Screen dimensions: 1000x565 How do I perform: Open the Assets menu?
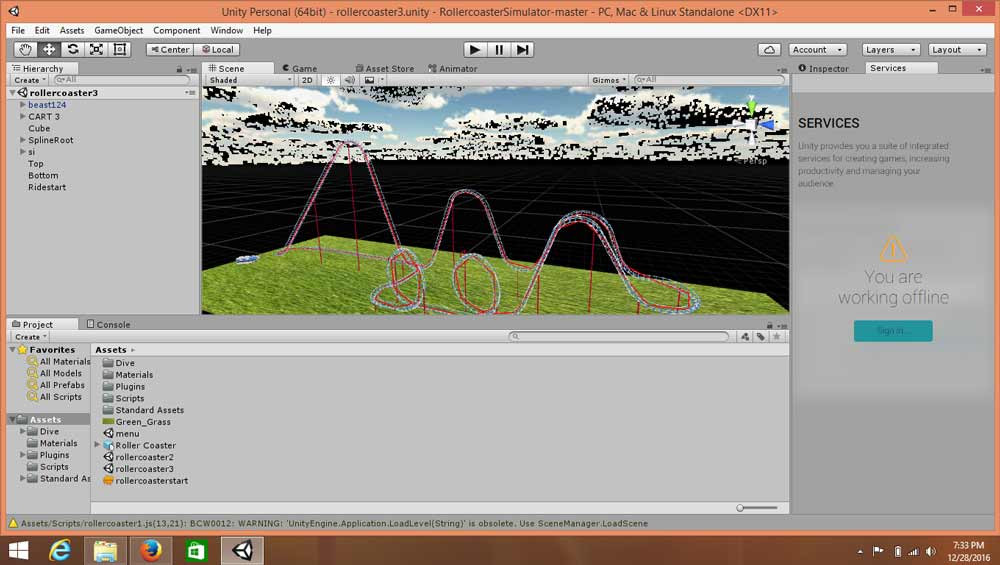click(x=71, y=30)
